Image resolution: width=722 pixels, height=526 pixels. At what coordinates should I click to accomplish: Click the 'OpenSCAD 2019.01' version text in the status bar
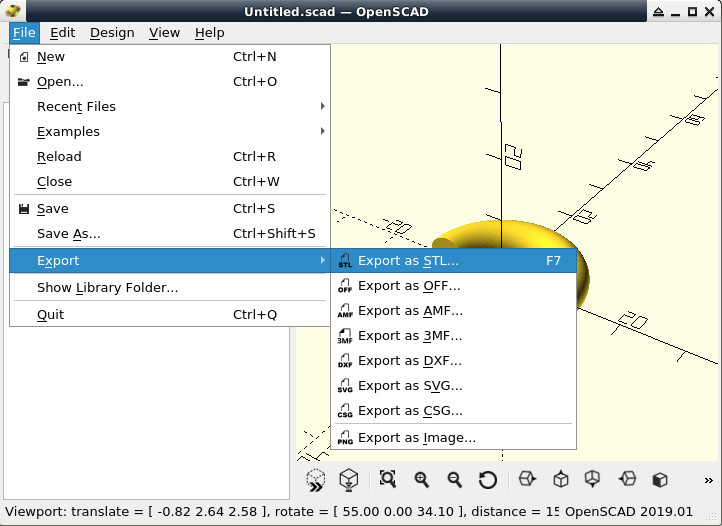[x=629, y=512]
